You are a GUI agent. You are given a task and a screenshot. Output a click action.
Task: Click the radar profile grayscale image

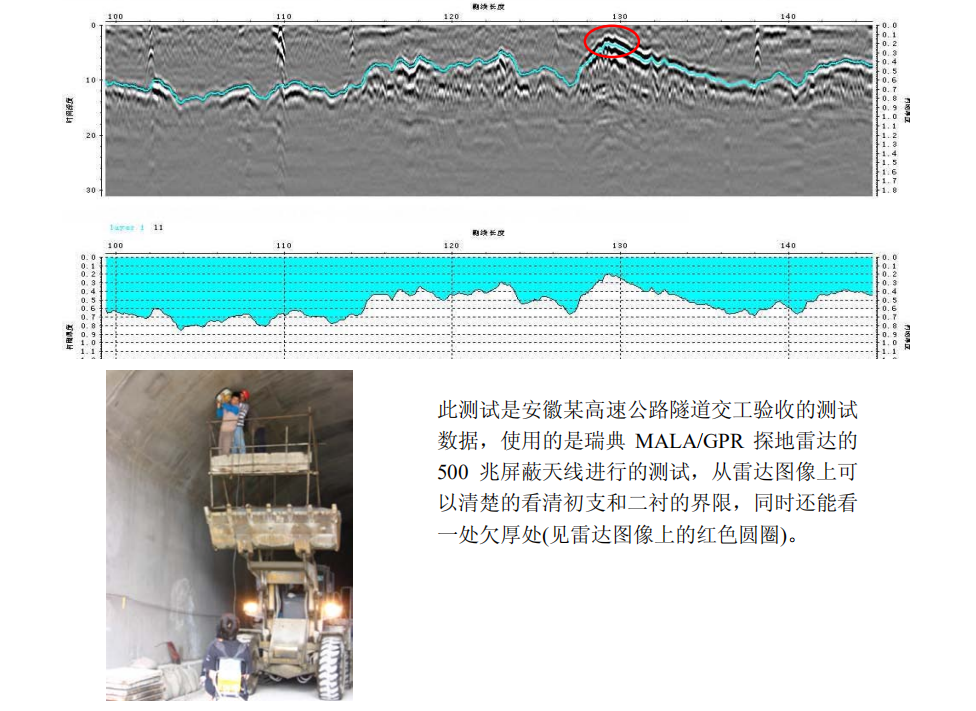tap(489, 110)
